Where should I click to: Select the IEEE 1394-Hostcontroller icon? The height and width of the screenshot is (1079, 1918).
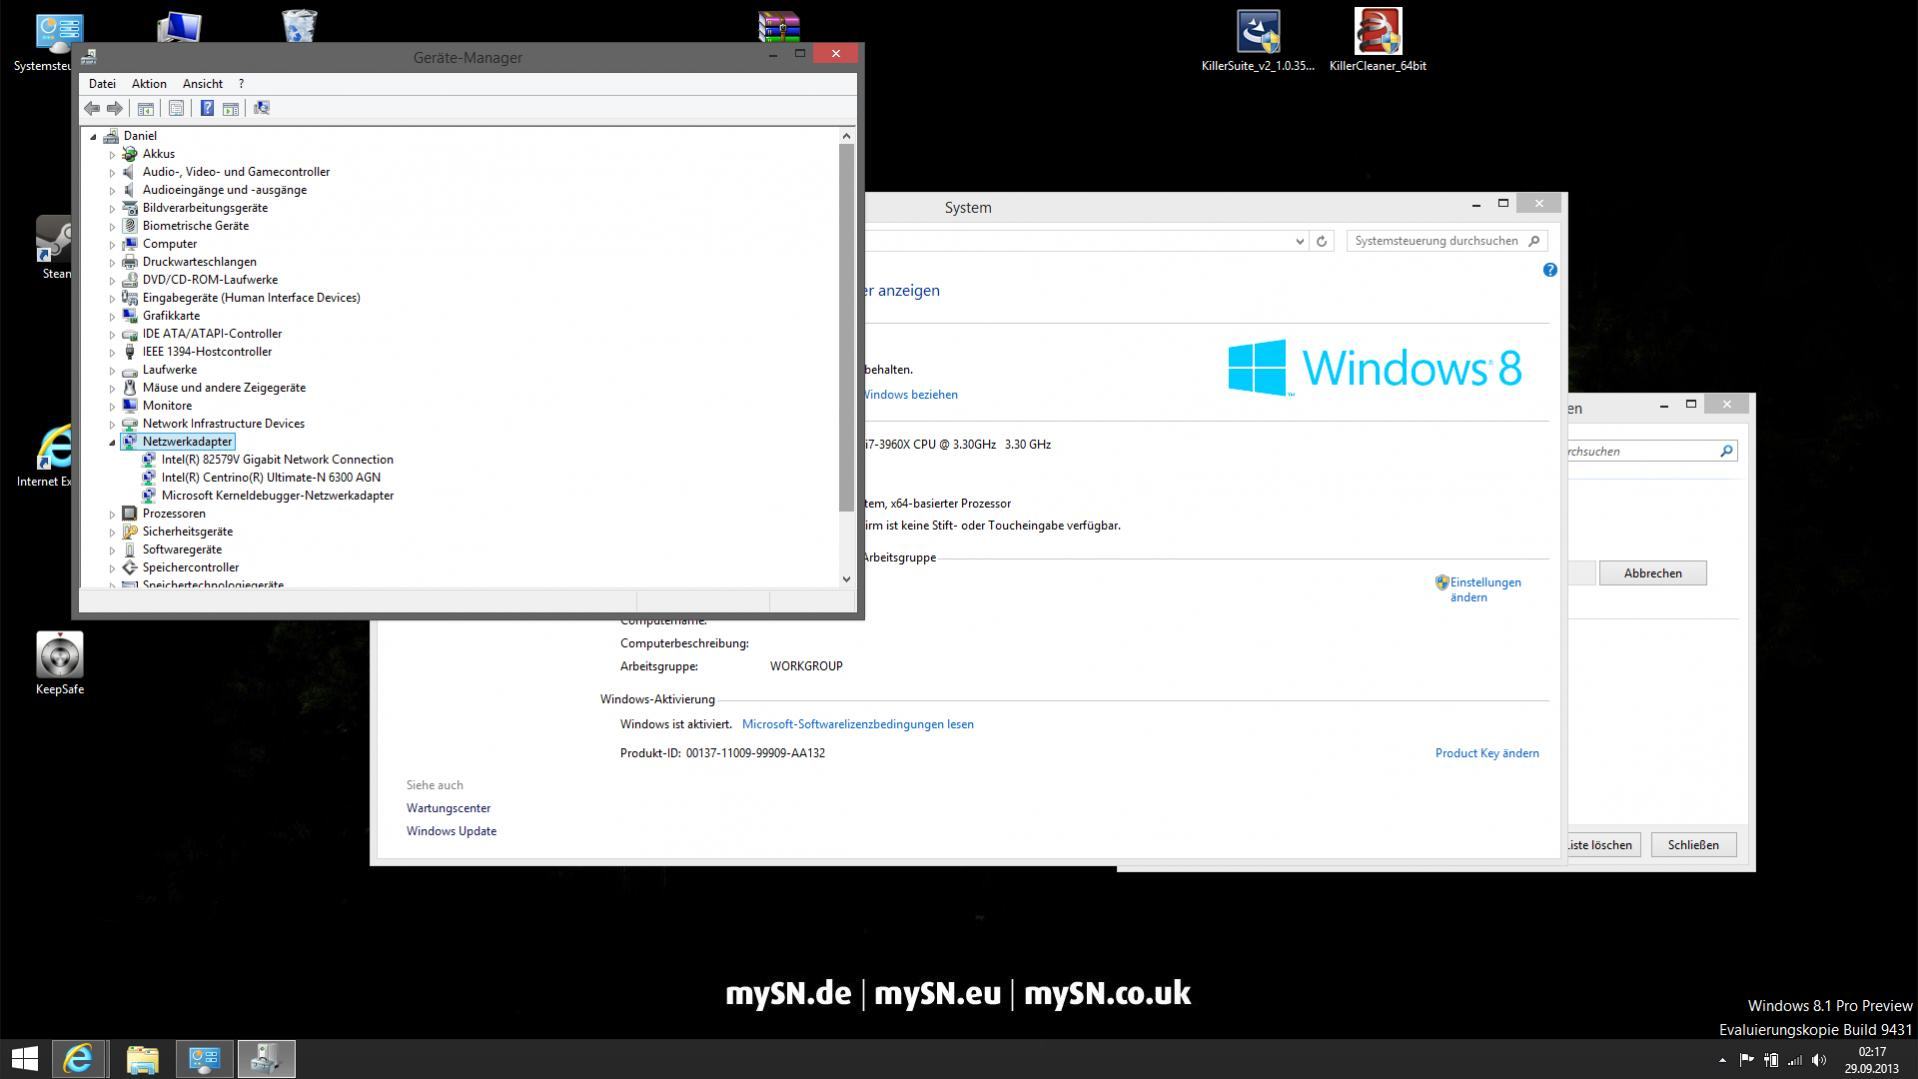tap(130, 352)
